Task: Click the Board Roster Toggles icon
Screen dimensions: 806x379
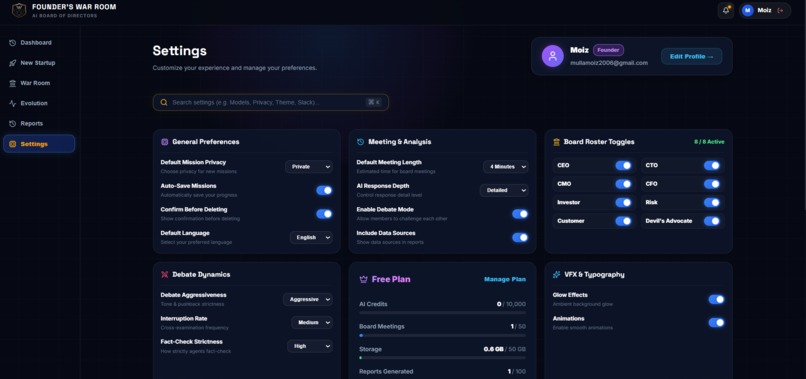Action: [556, 142]
